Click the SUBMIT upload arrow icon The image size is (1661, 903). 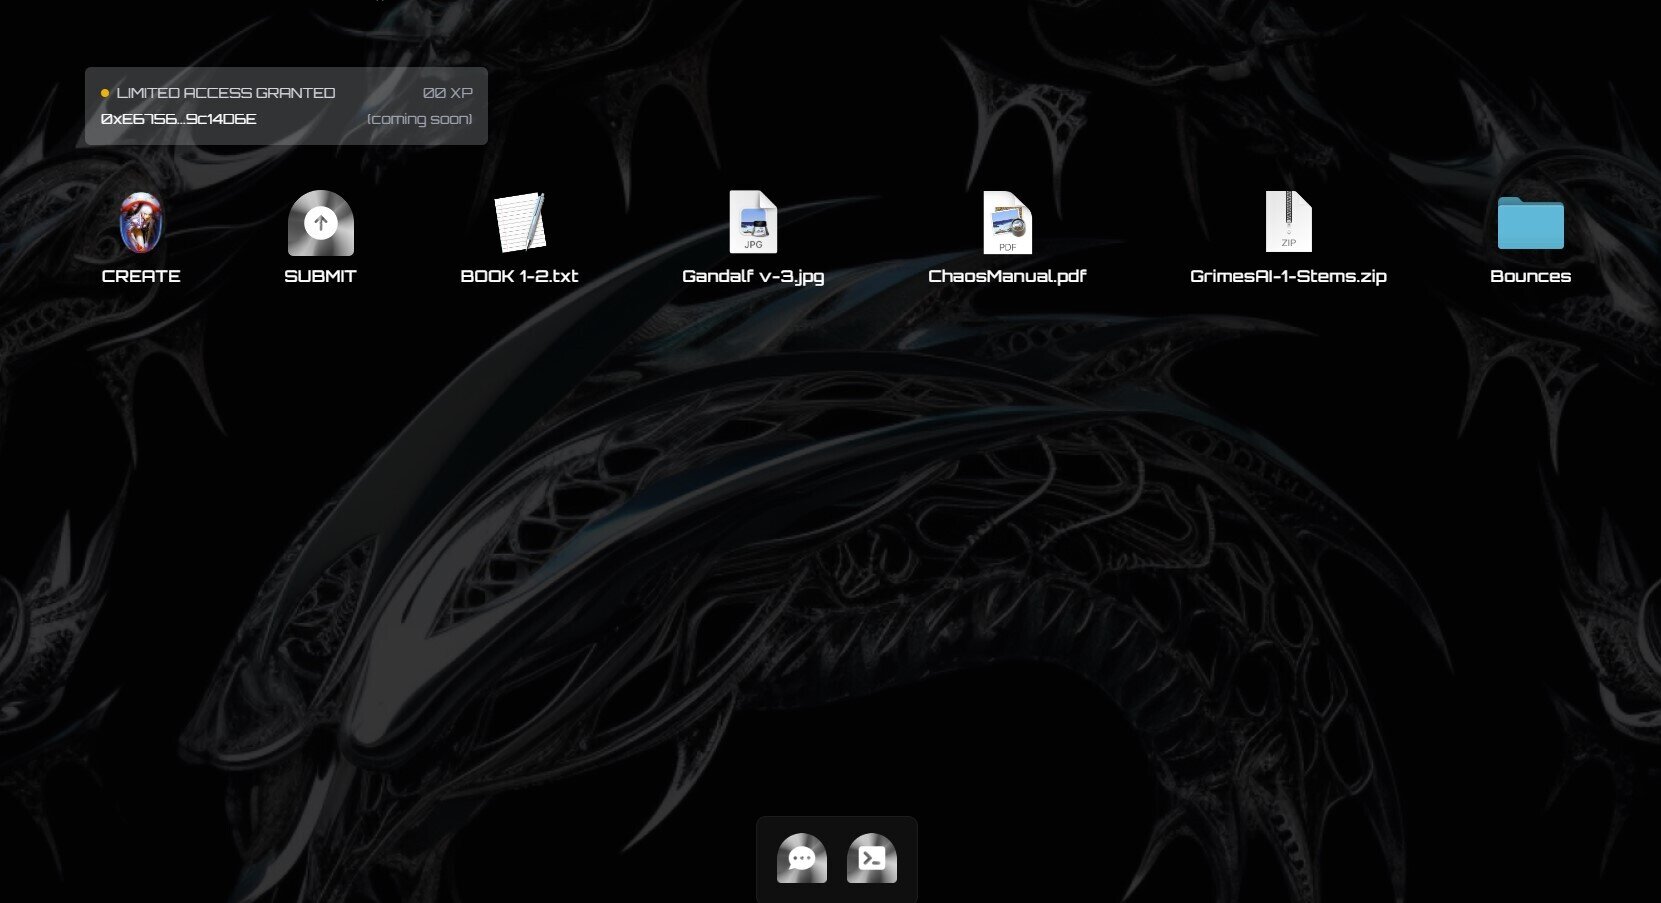pyautogui.click(x=321, y=223)
